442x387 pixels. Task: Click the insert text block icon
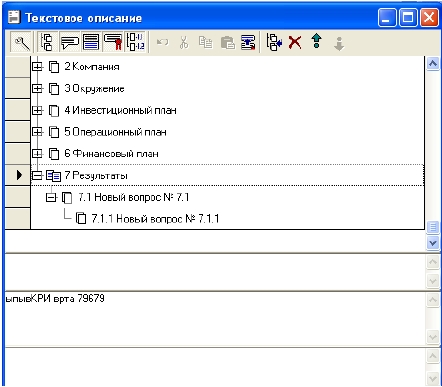click(248, 43)
